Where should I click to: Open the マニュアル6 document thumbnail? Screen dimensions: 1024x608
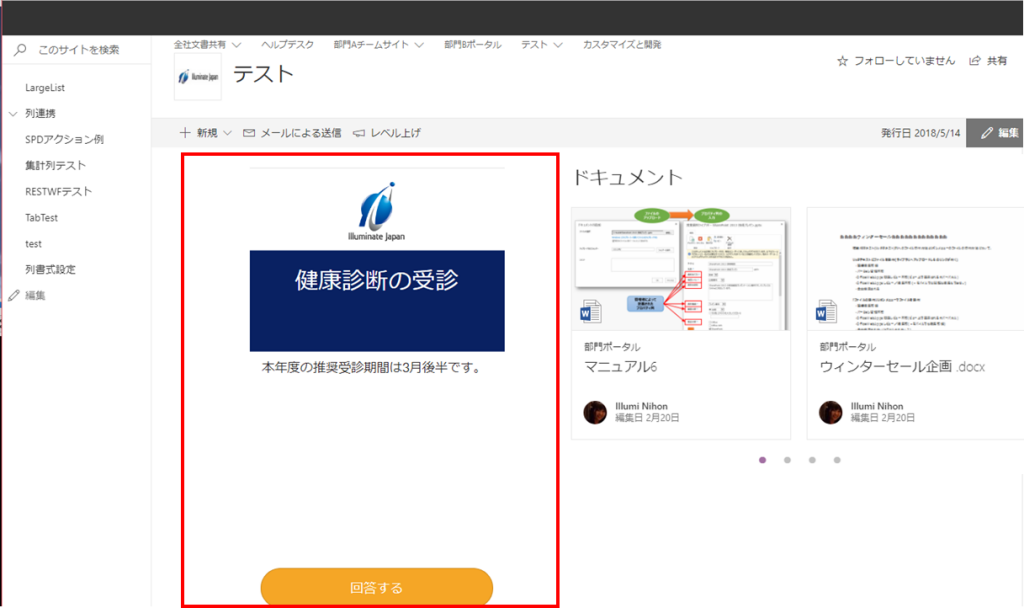[x=681, y=269]
